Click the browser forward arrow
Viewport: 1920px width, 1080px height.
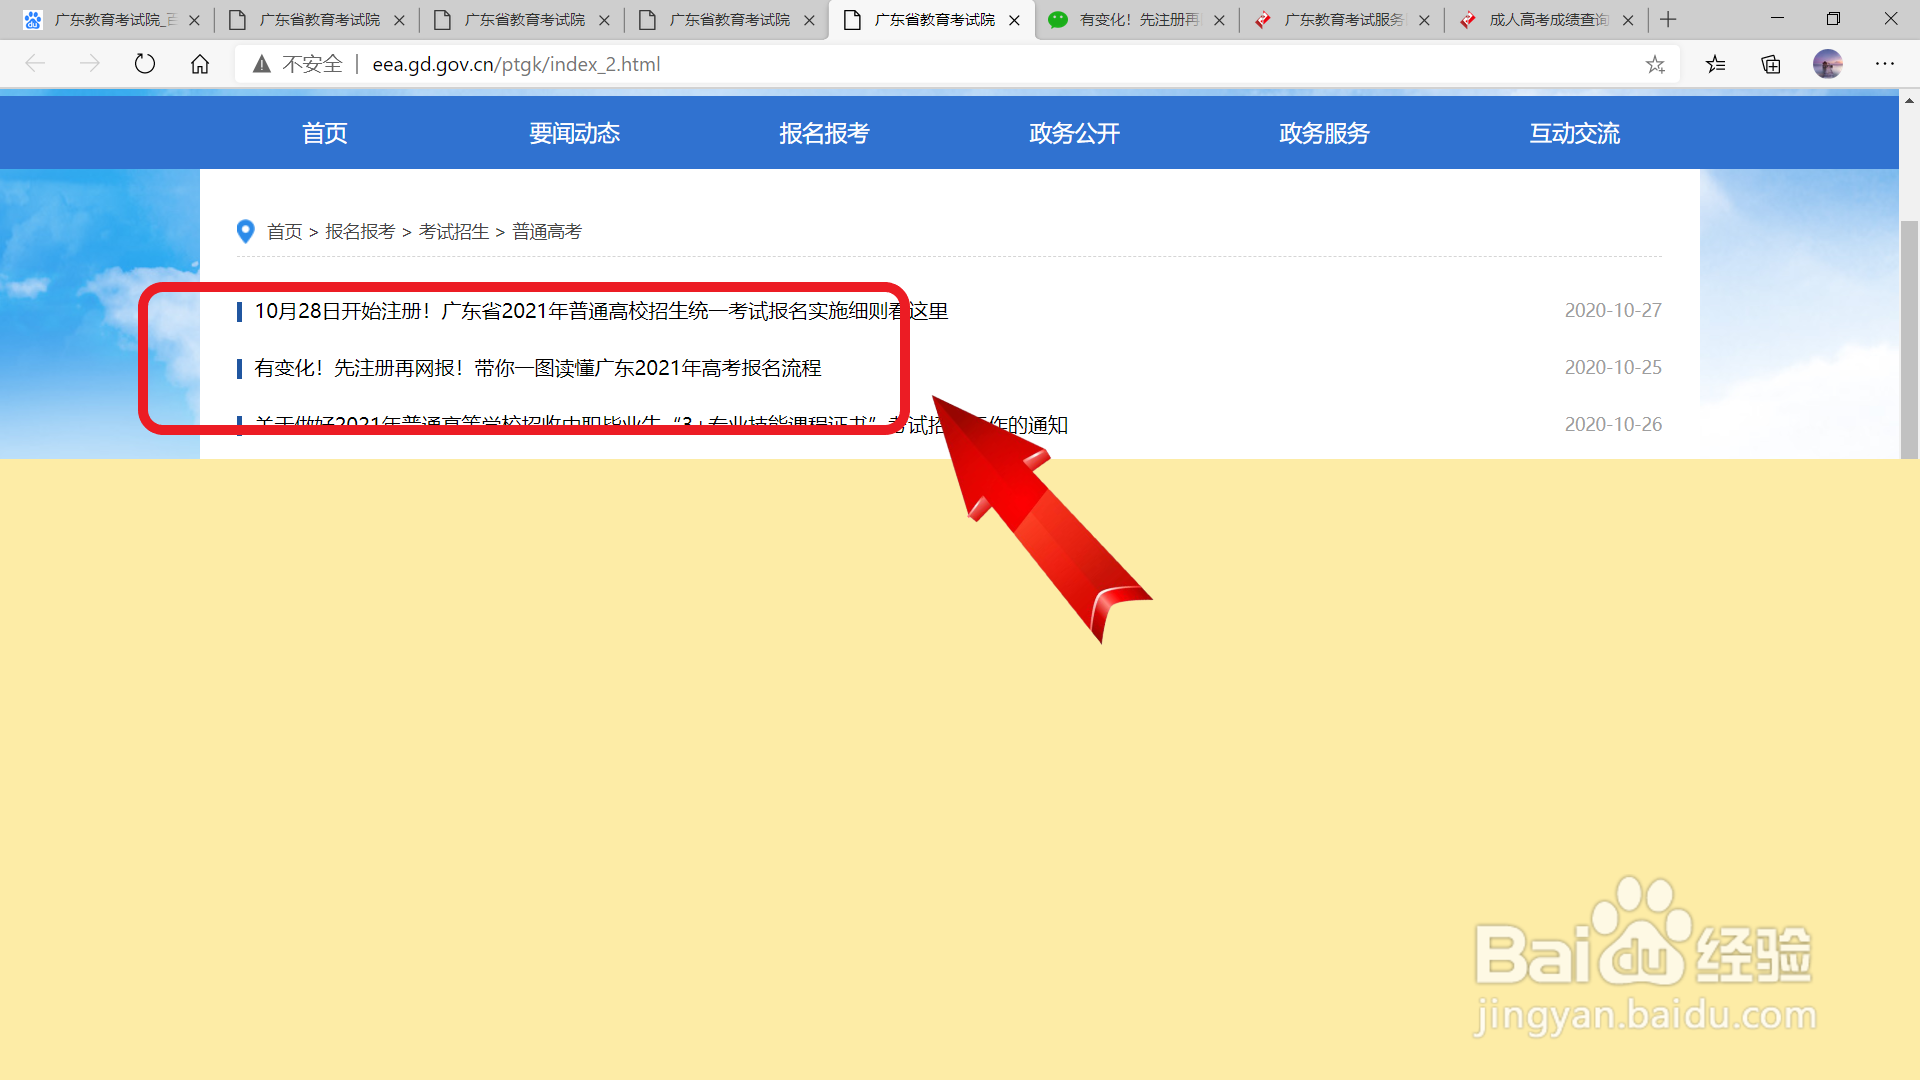[90, 64]
